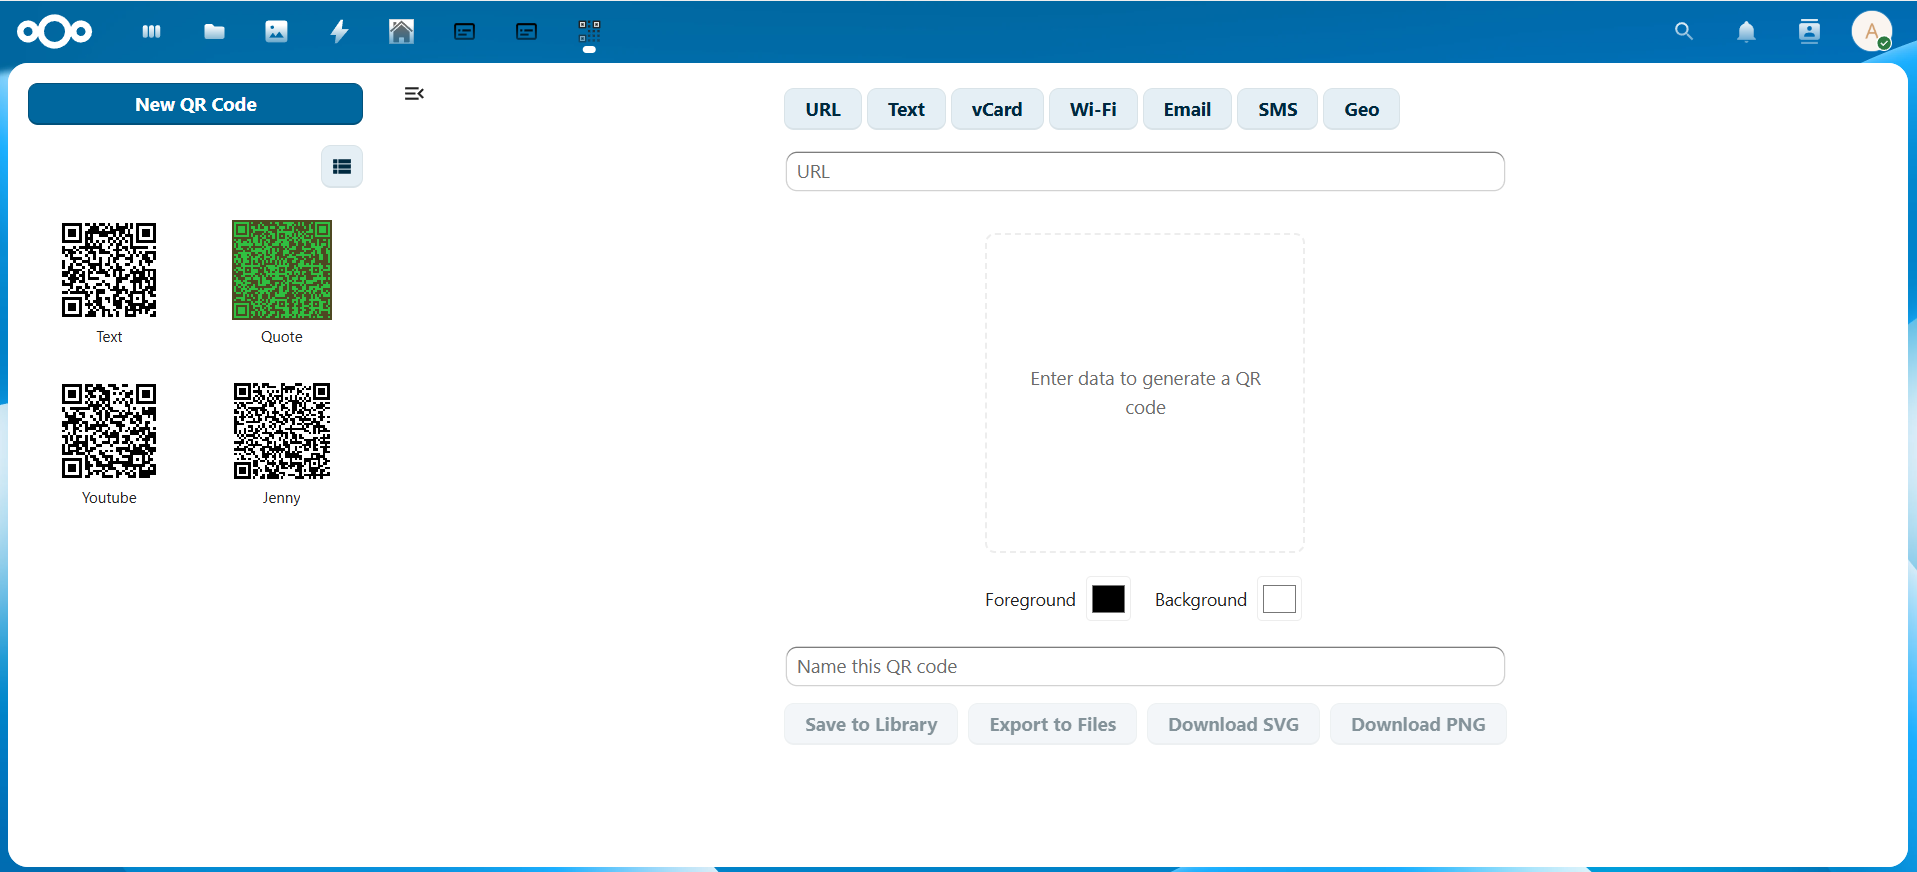Image resolution: width=1917 pixels, height=872 pixels.
Task: Open the Files folder icon
Action: tap(214, 32)
